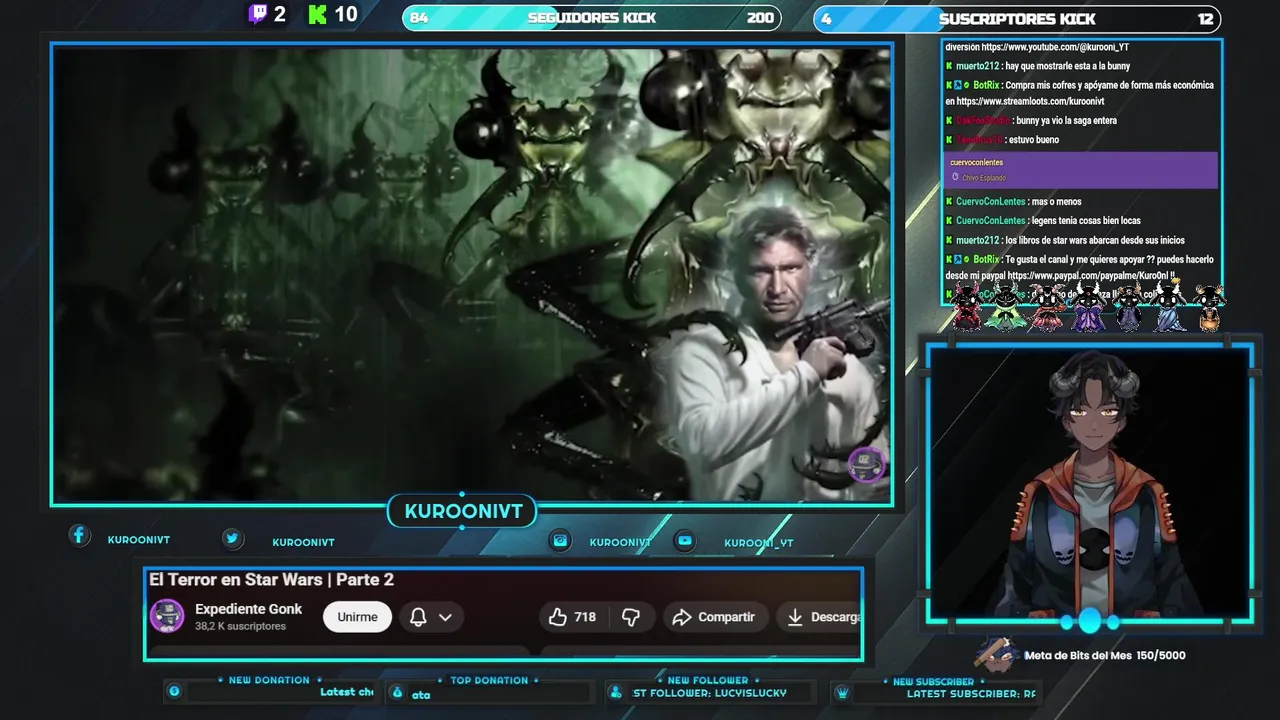Click the KUROONI_YT YouTube handle label

tap(759, 543)
